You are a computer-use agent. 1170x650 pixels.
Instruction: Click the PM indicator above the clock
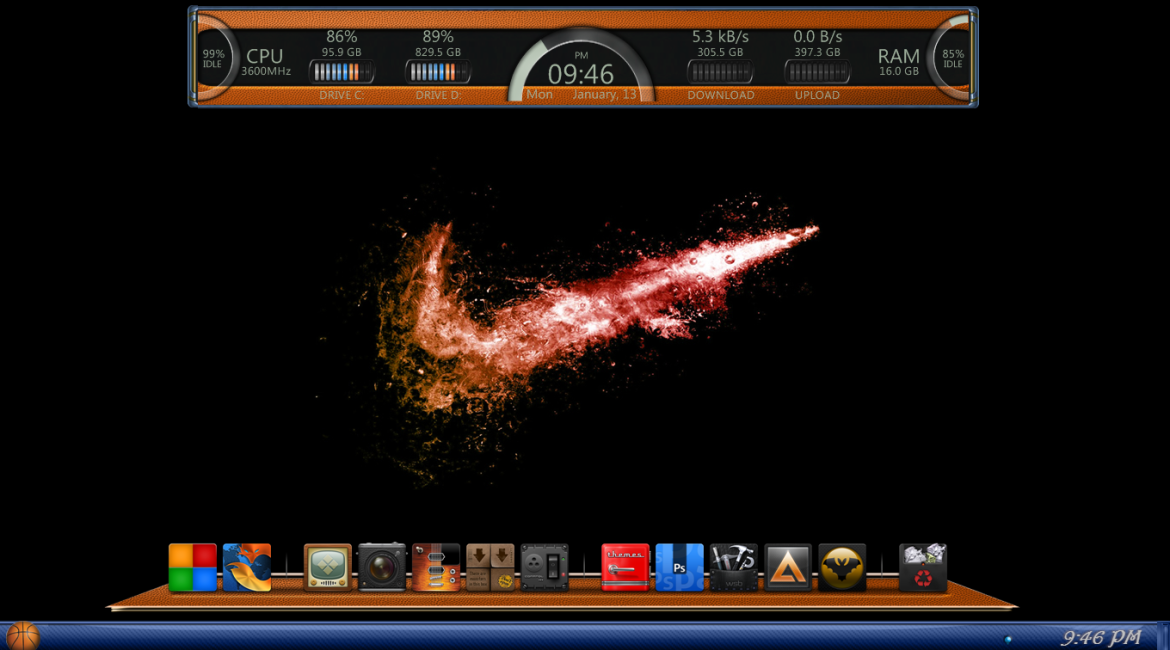pyautogui.click(x=581, y=55)
